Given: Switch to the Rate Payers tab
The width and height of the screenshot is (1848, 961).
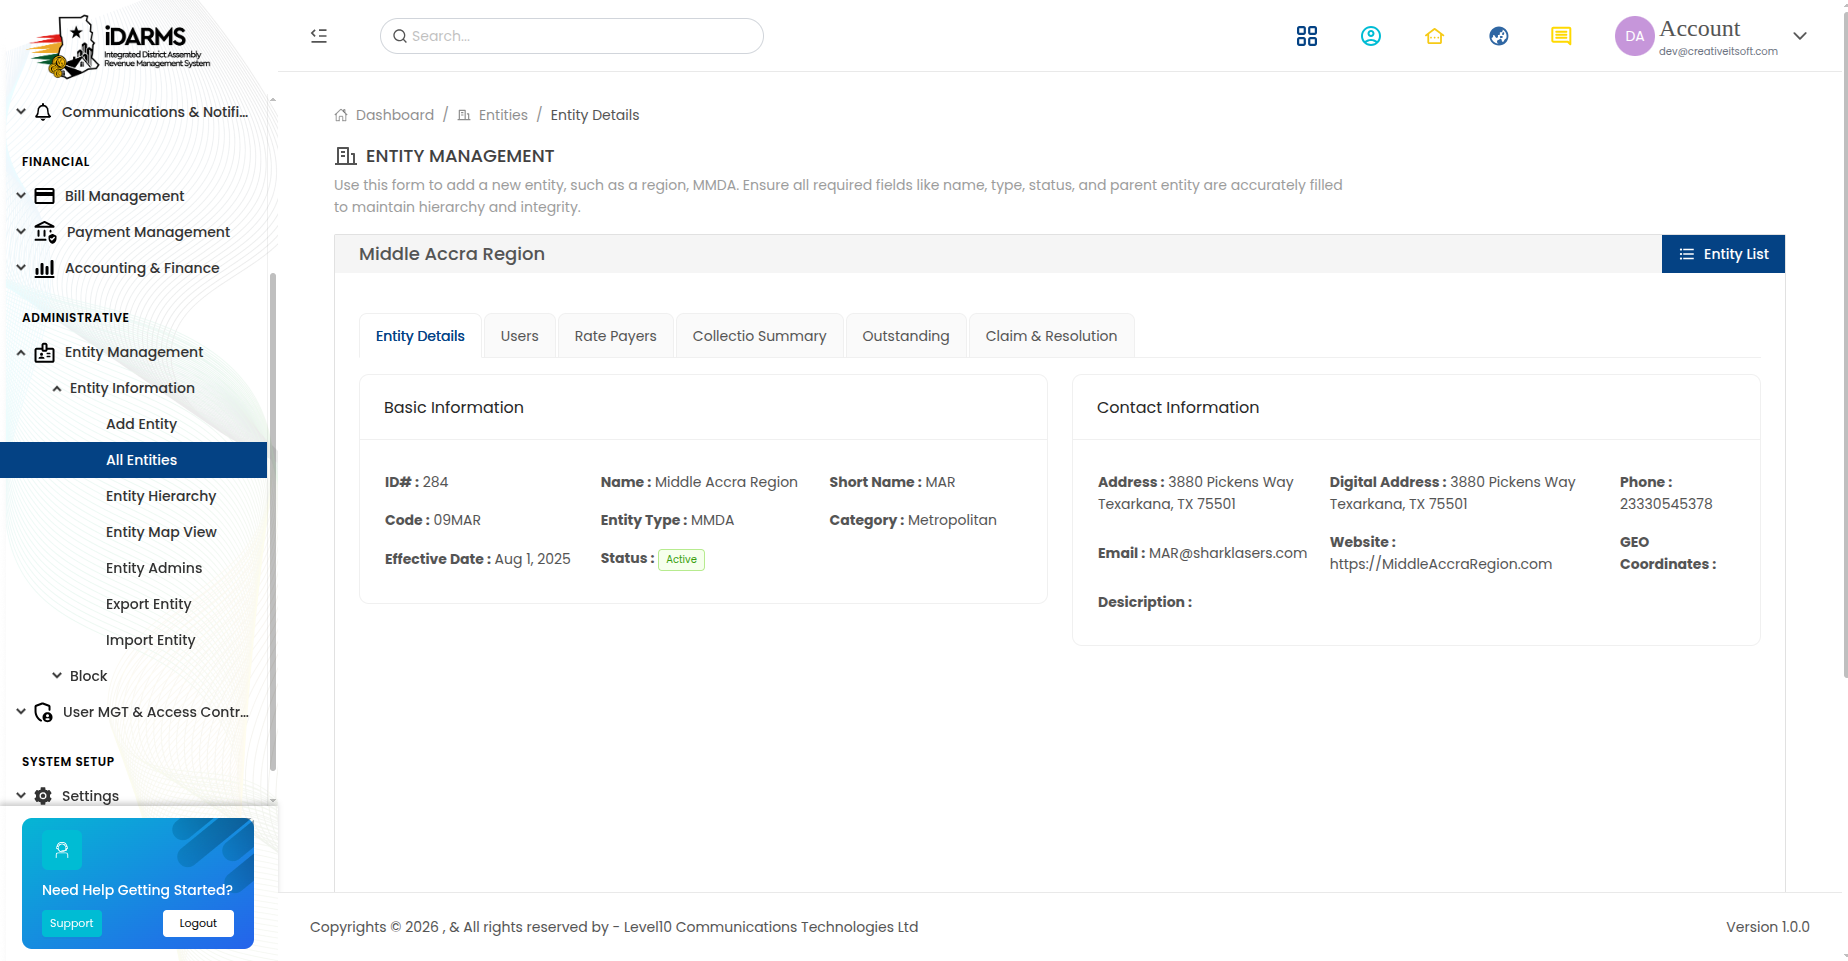Looking at the screenshot, I should [615, 336].
